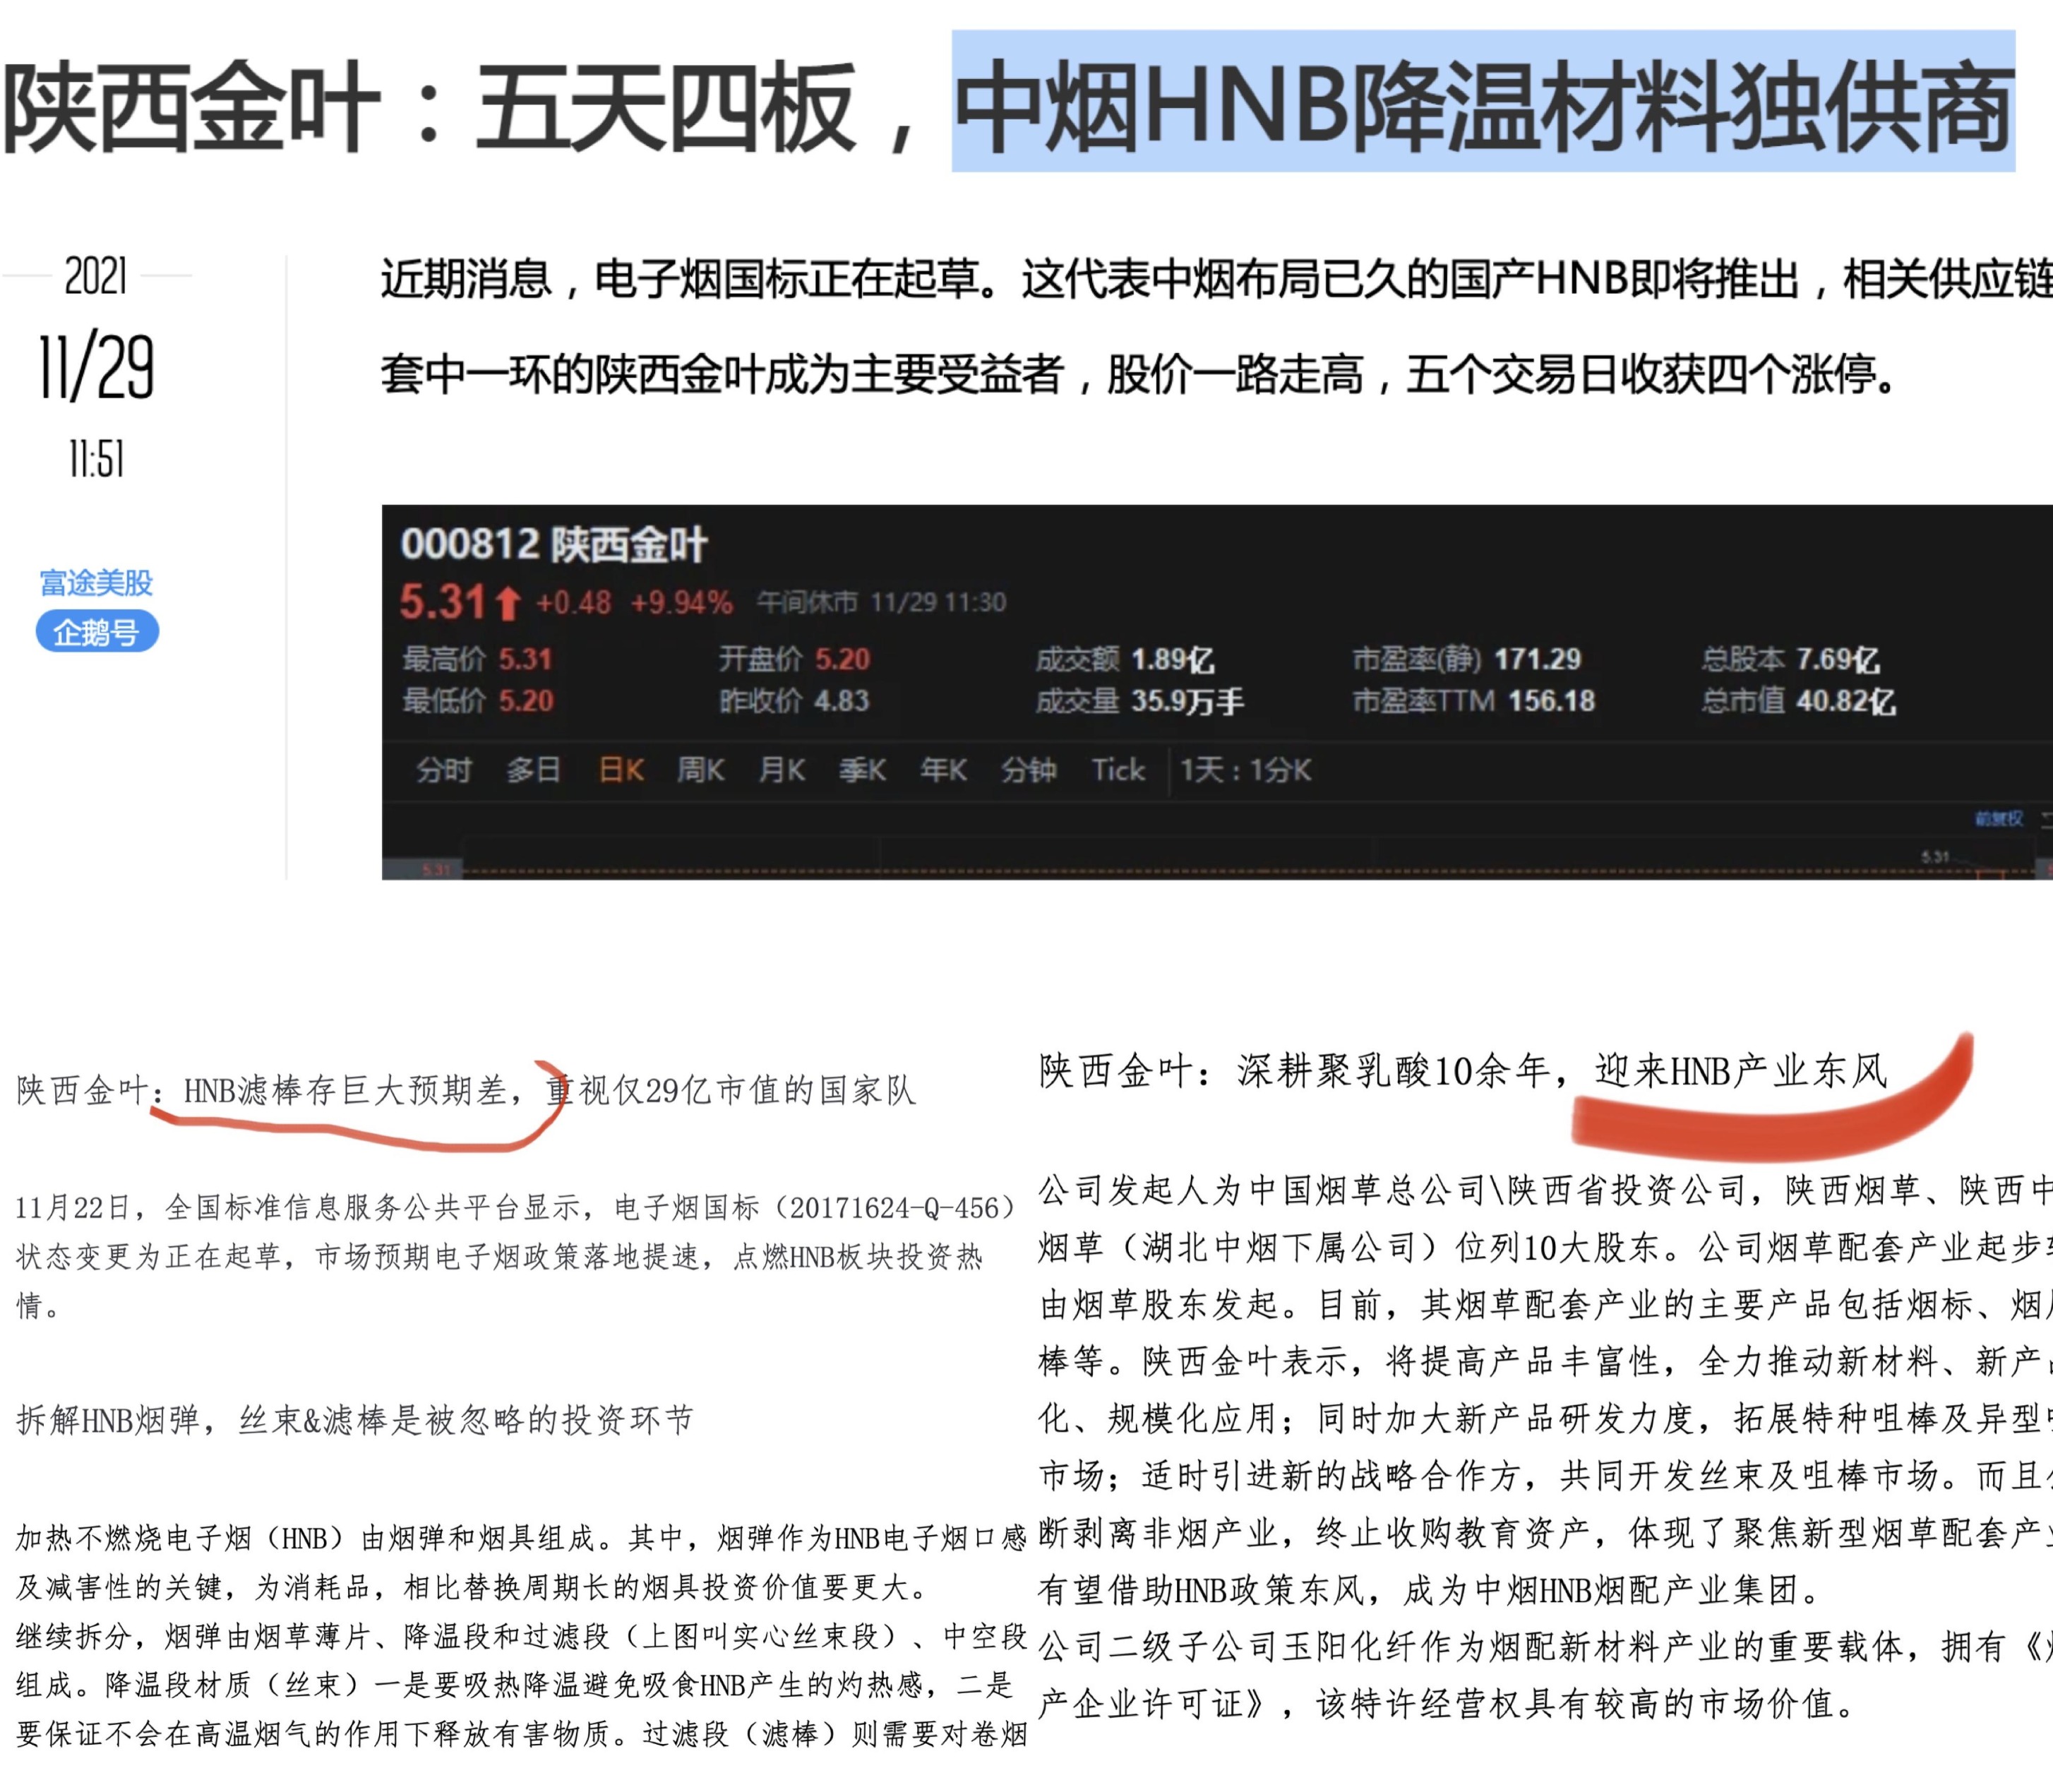Click the red up-arrow price icon

pos(508,603)
